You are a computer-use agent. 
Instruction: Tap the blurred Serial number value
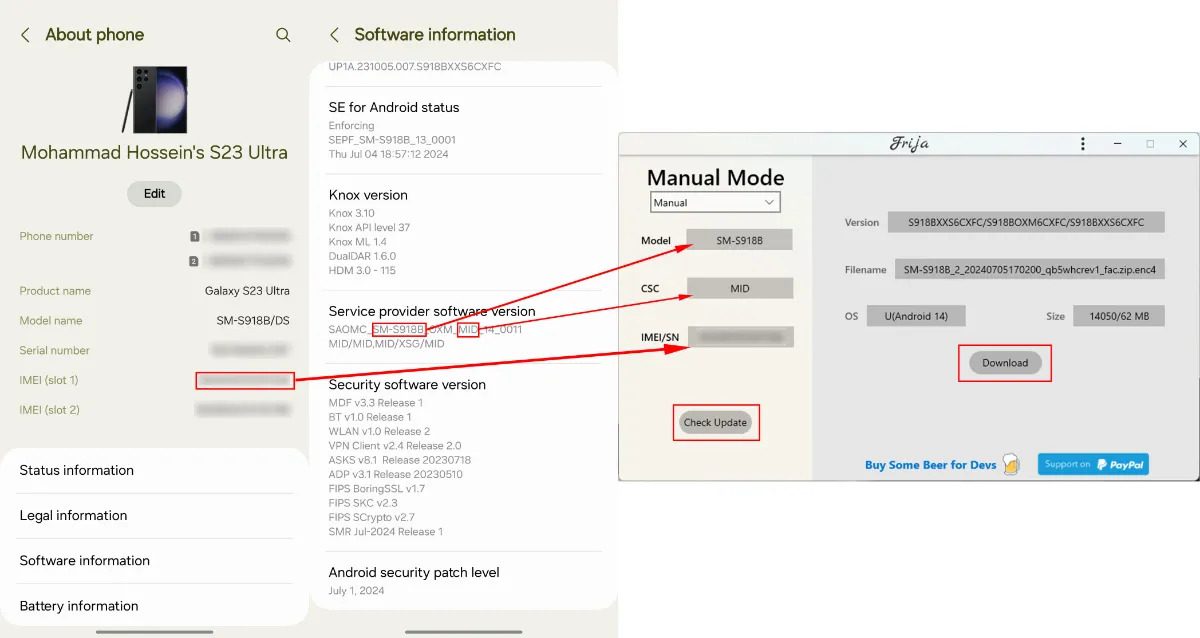(251, 351)
